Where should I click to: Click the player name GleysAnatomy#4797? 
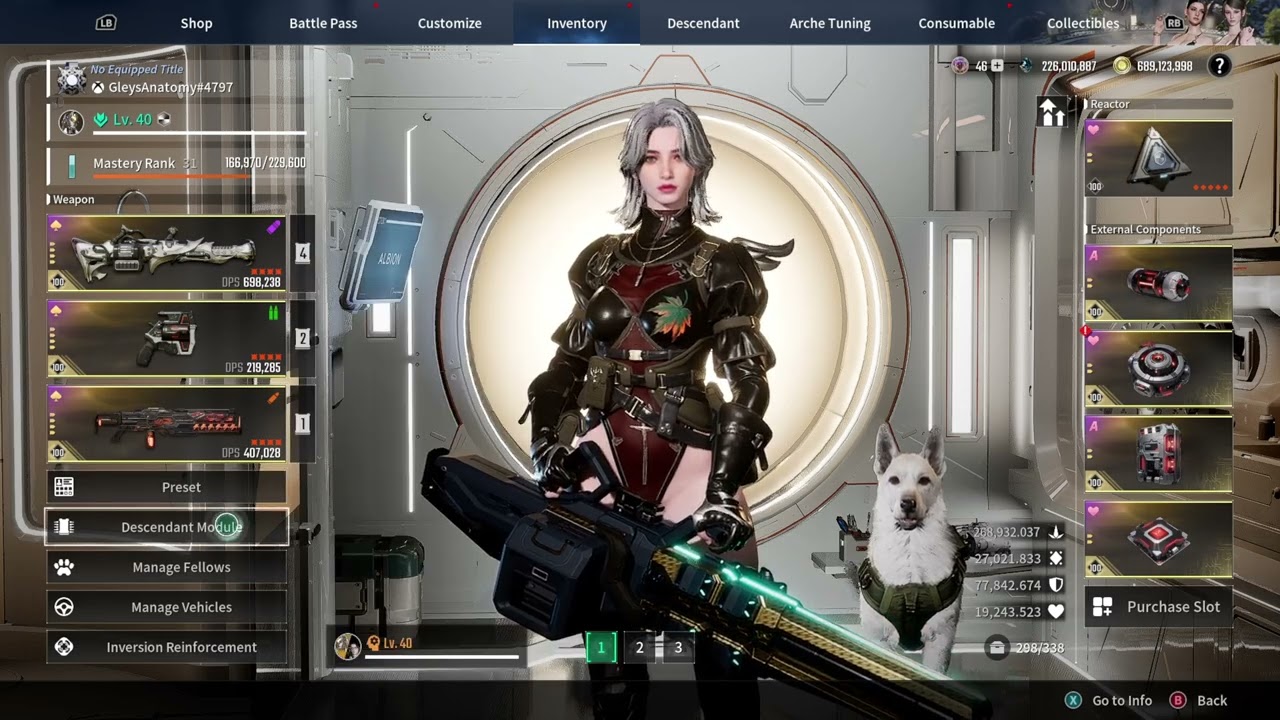coord(170,88)
